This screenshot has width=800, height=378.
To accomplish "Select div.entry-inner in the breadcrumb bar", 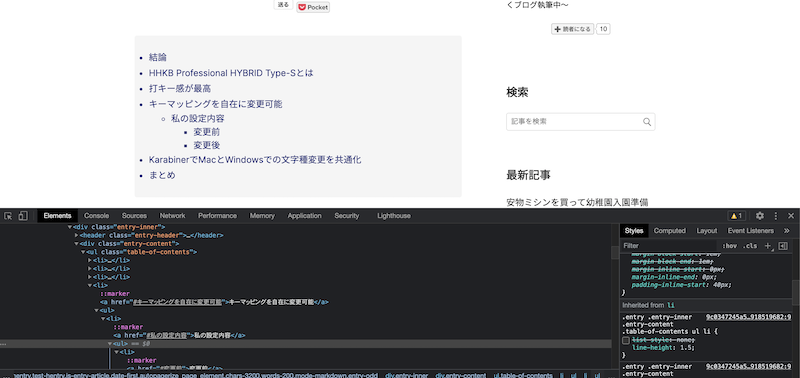I will click(406, 375).
